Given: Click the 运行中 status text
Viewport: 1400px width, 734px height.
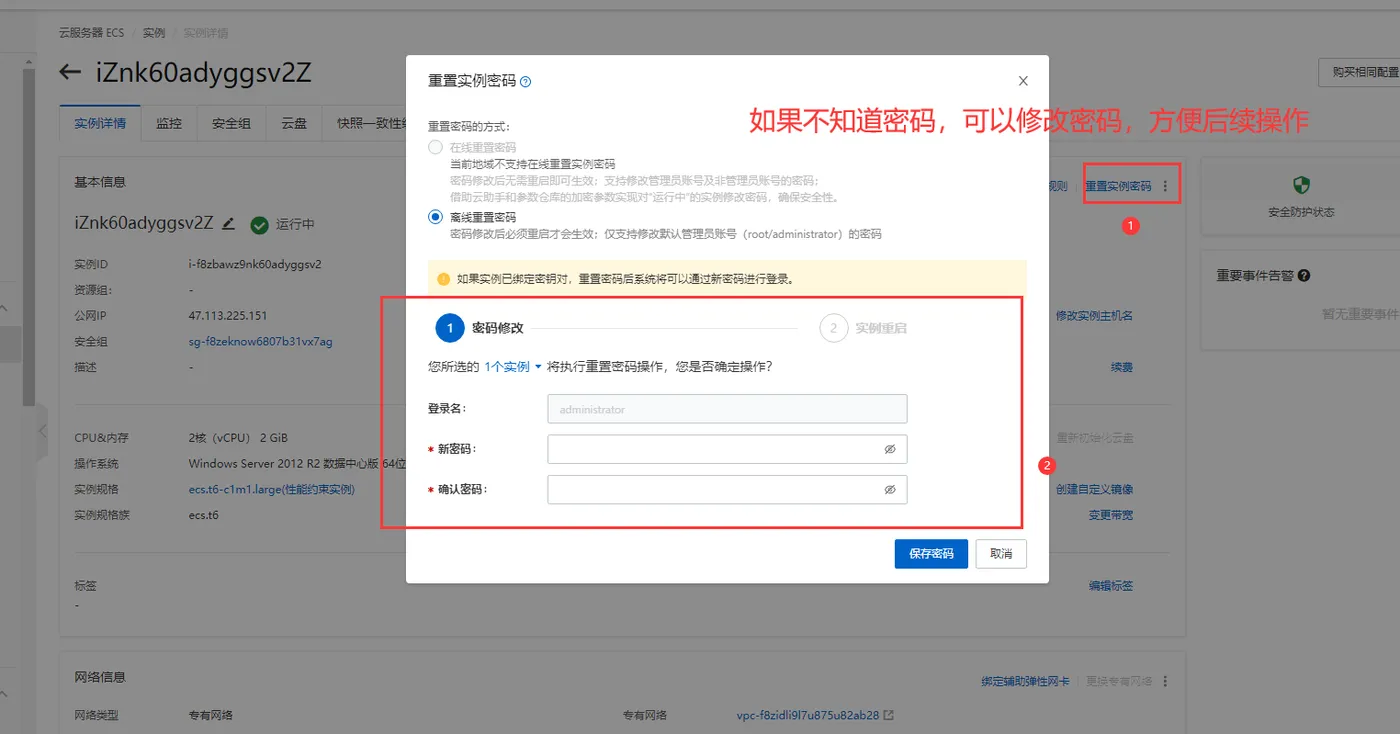Looking at the screenshot, I should coord(295,224).
